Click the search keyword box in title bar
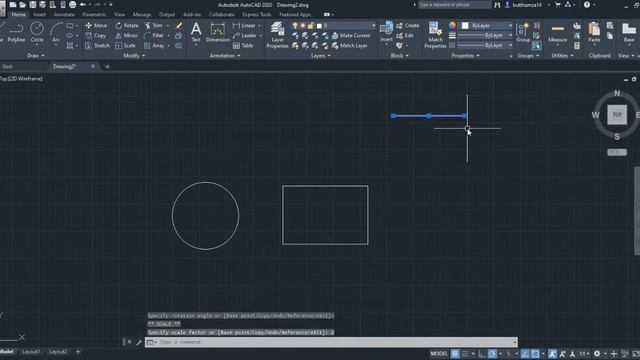The image size is (640, 360). point(454,5)
